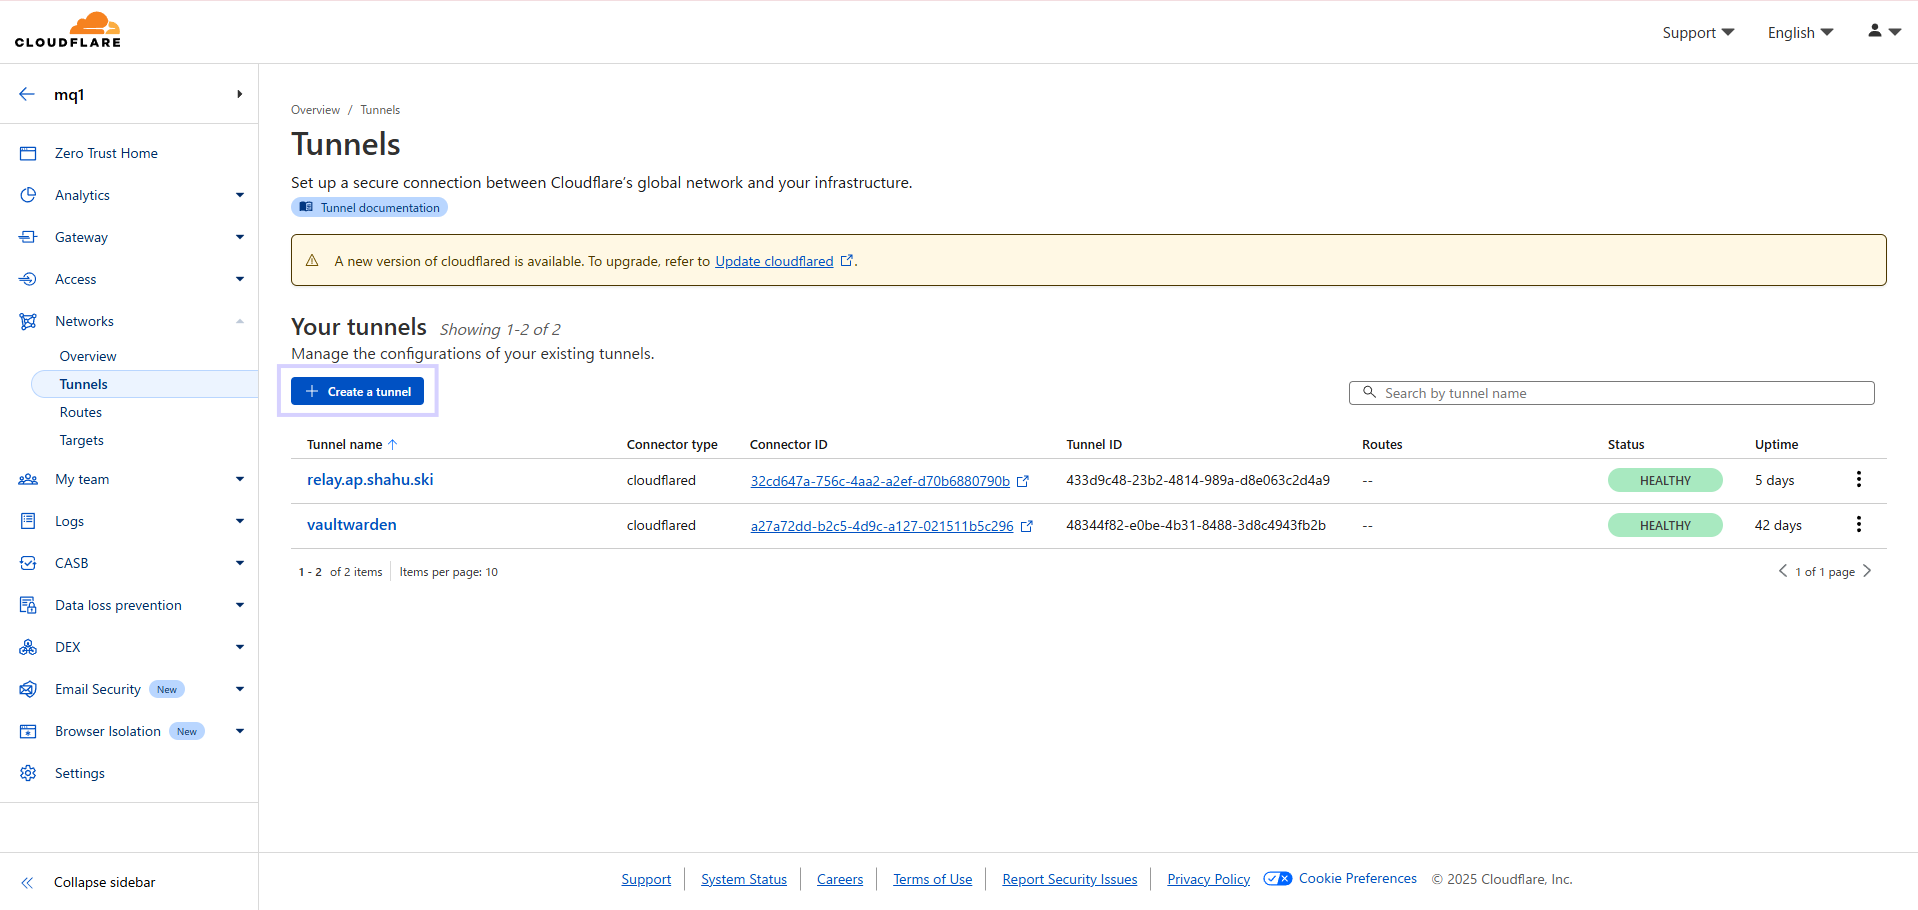Click the Zero Trust Home icon
This screenshot has width=1918, height=910.
[x=28, y=153]
